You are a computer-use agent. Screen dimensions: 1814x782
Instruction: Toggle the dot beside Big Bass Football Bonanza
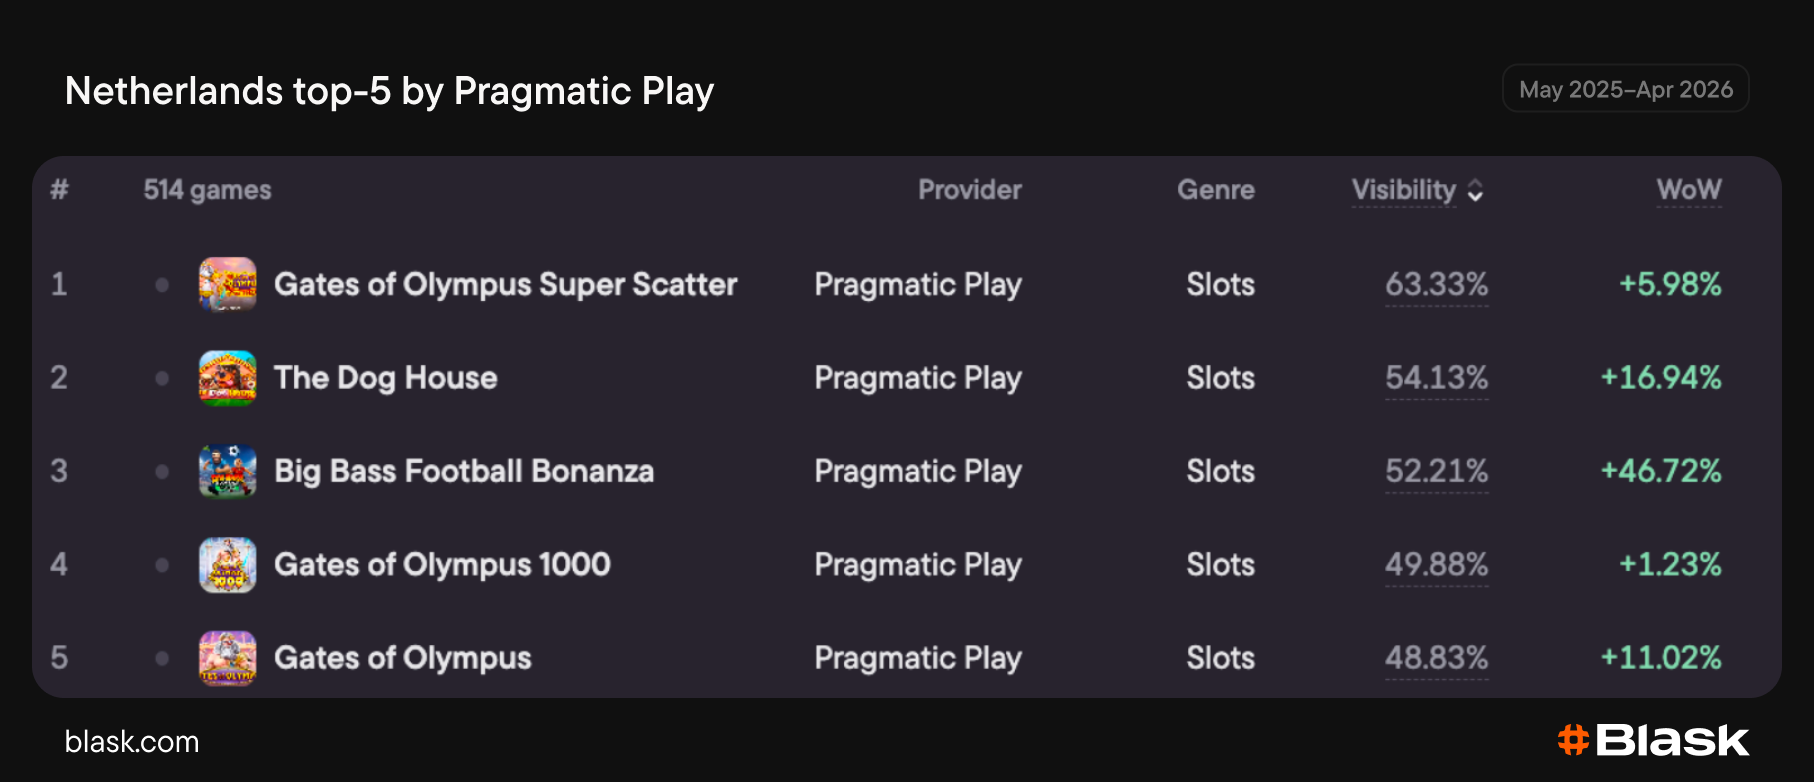(x=162, y=471)
